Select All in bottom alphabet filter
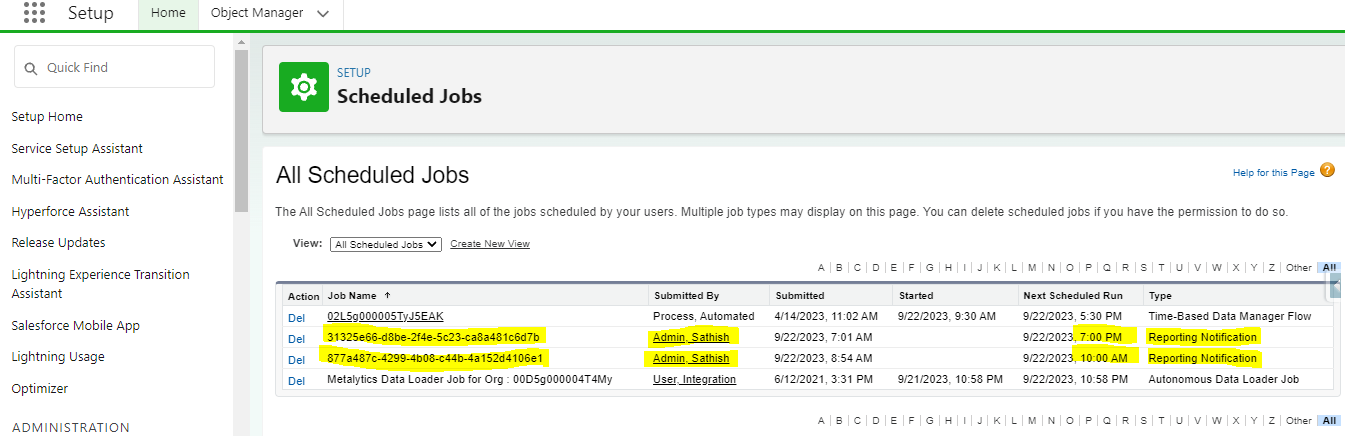The image size is (1345, 436). click(x=1329, y=421)
